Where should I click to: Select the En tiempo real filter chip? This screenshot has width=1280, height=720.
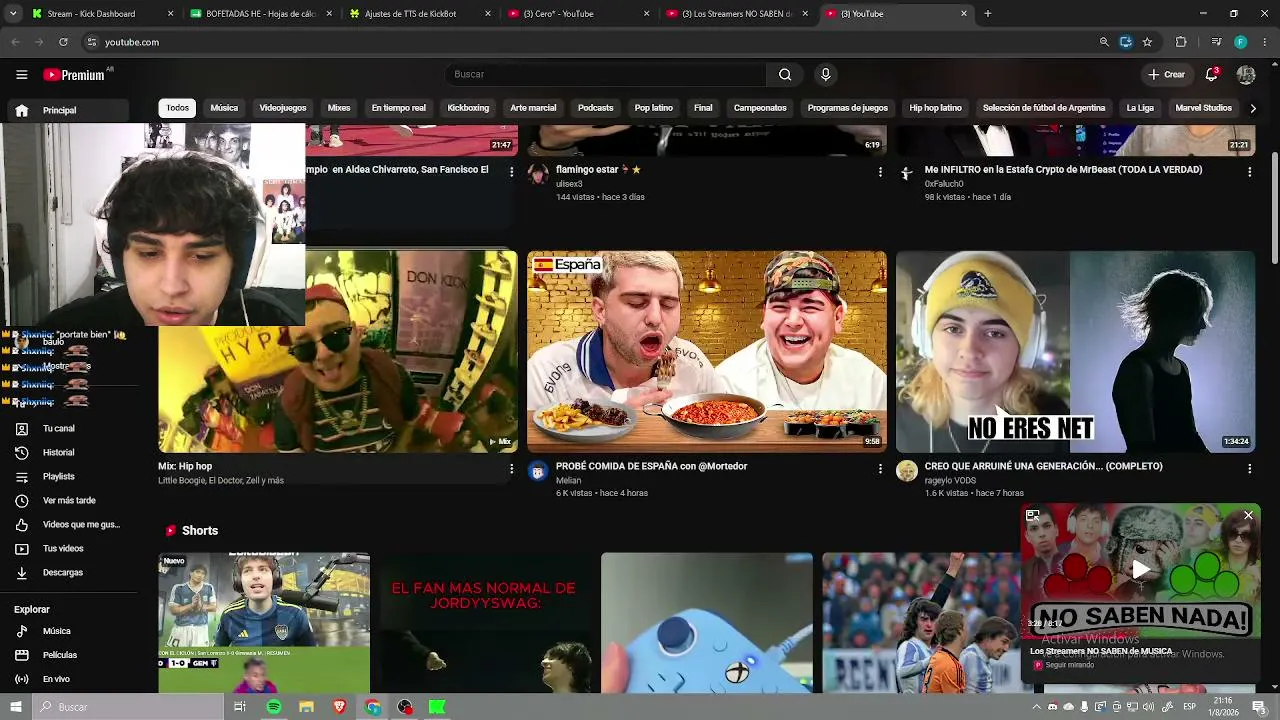tap(399, 108)
